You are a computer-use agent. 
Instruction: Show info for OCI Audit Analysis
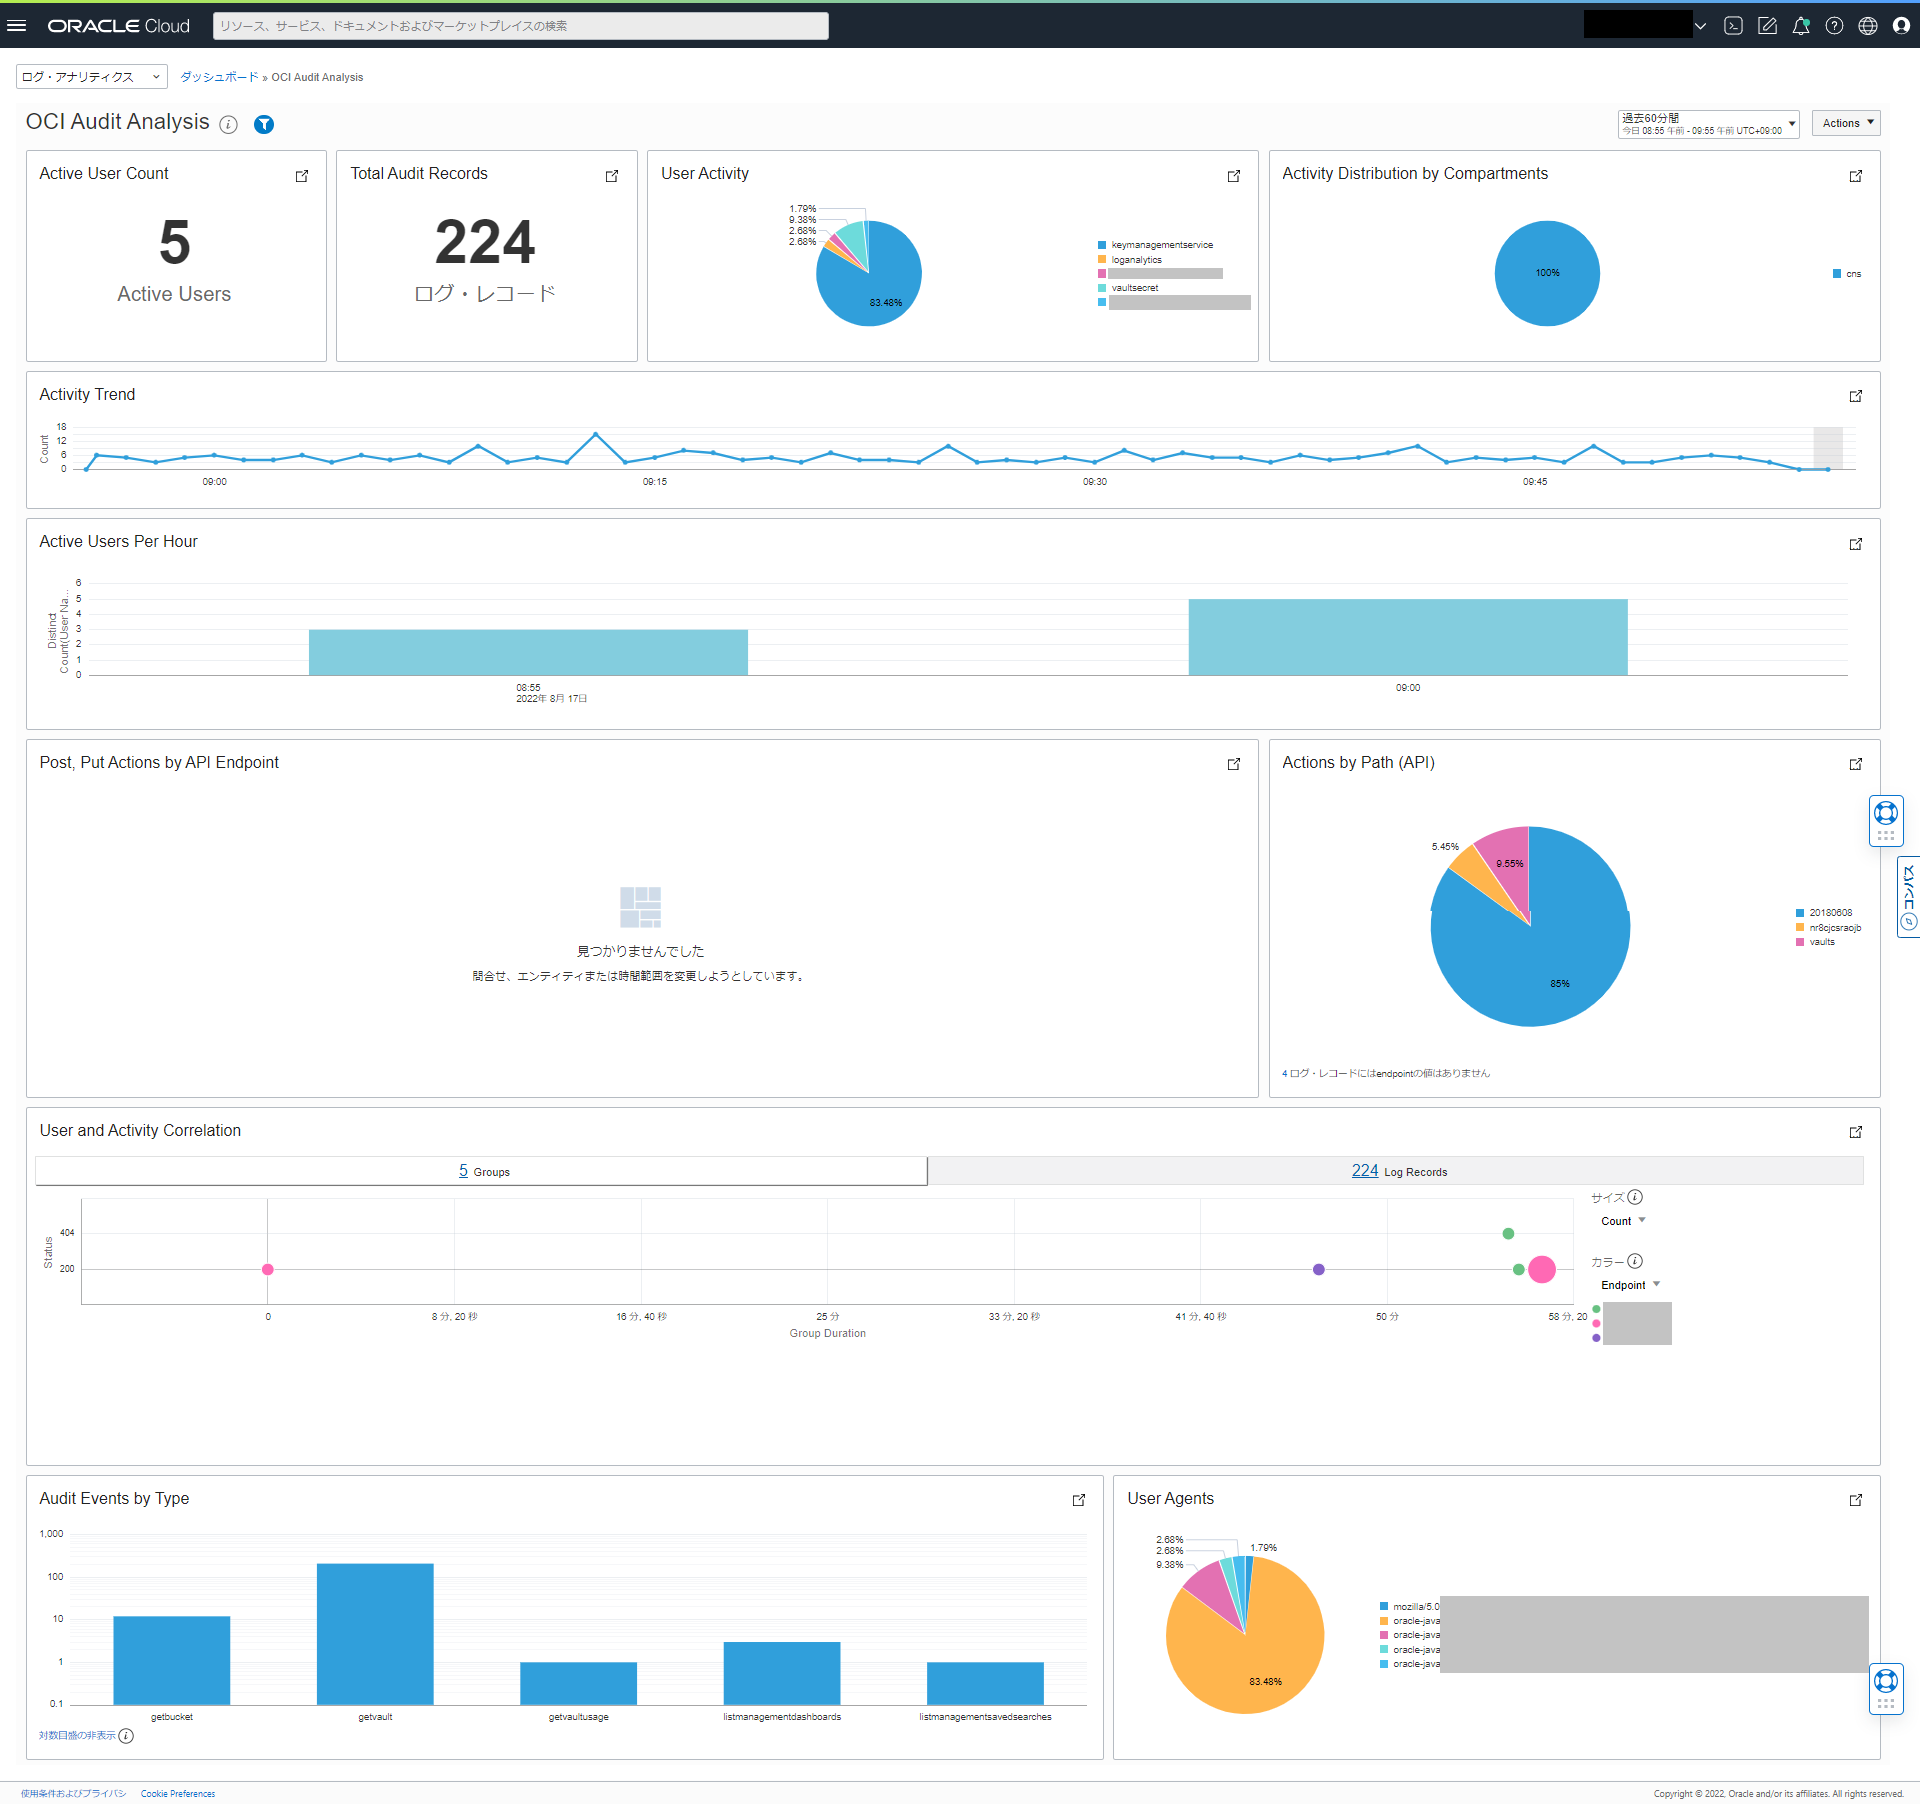(229, 124)
